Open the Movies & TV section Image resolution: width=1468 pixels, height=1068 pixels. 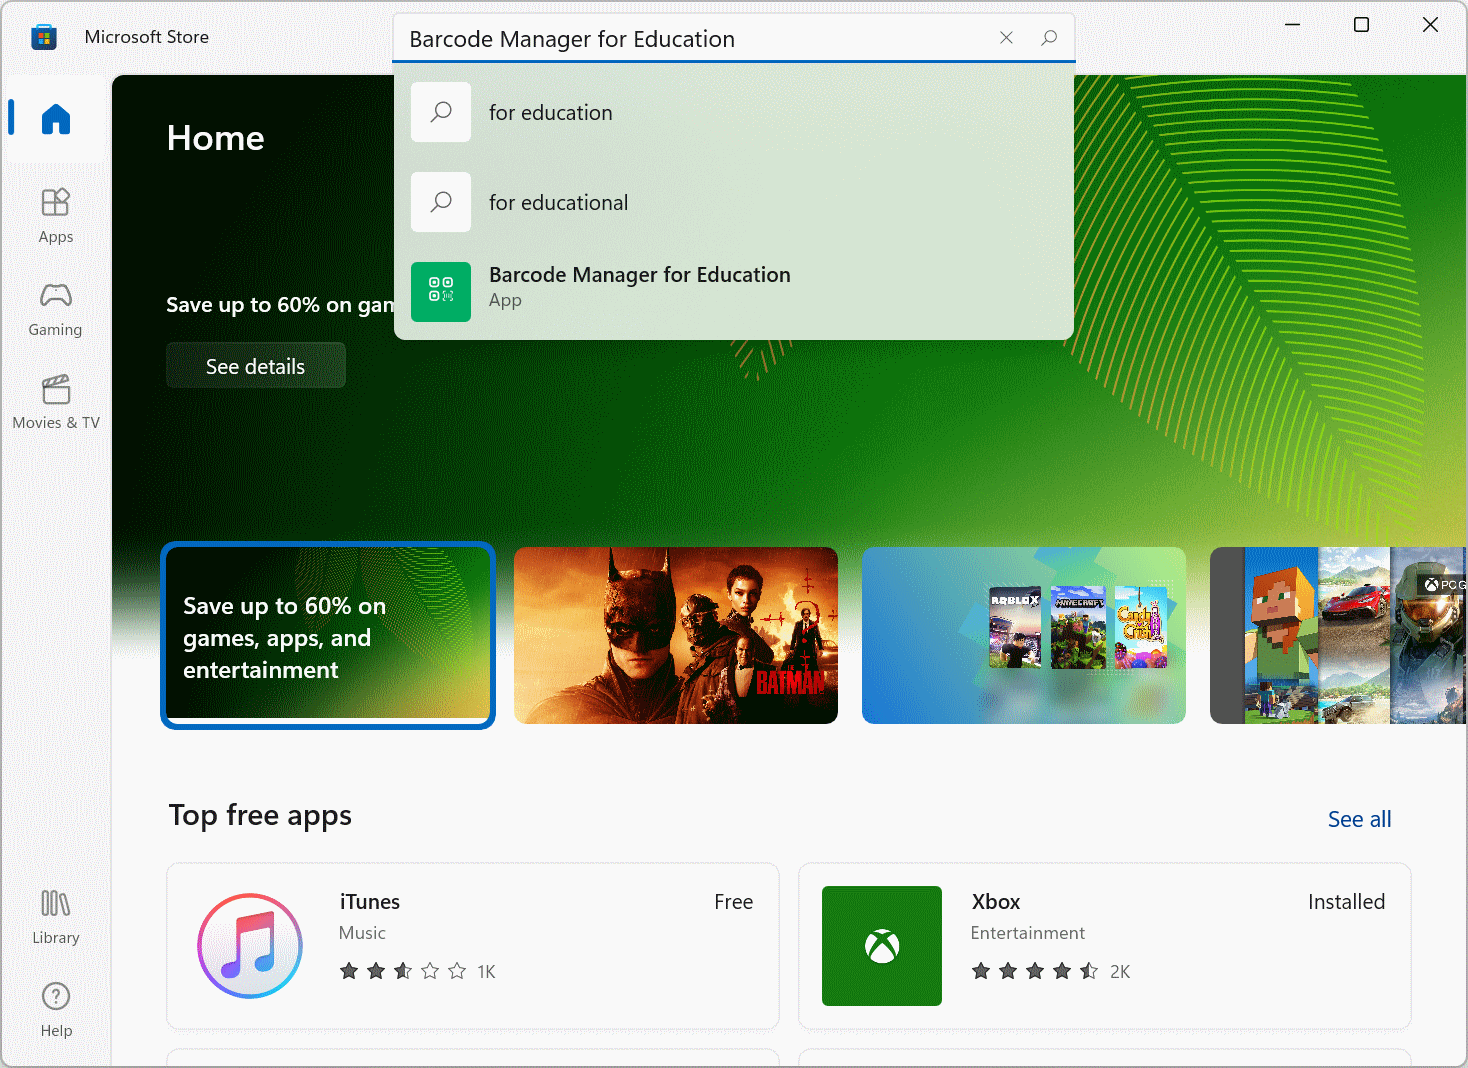coord(56,402)
